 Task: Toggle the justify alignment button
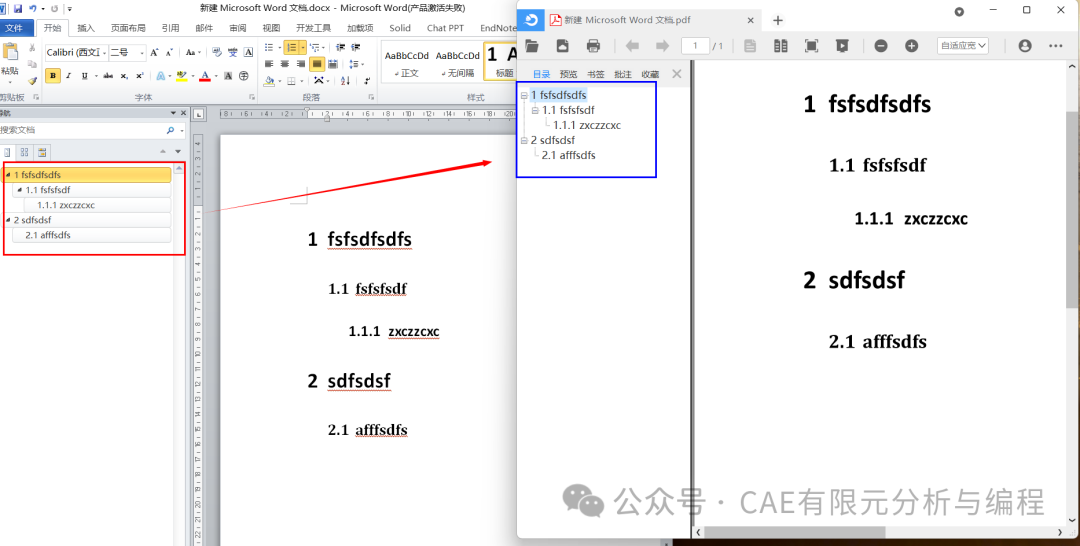point(317,64)
